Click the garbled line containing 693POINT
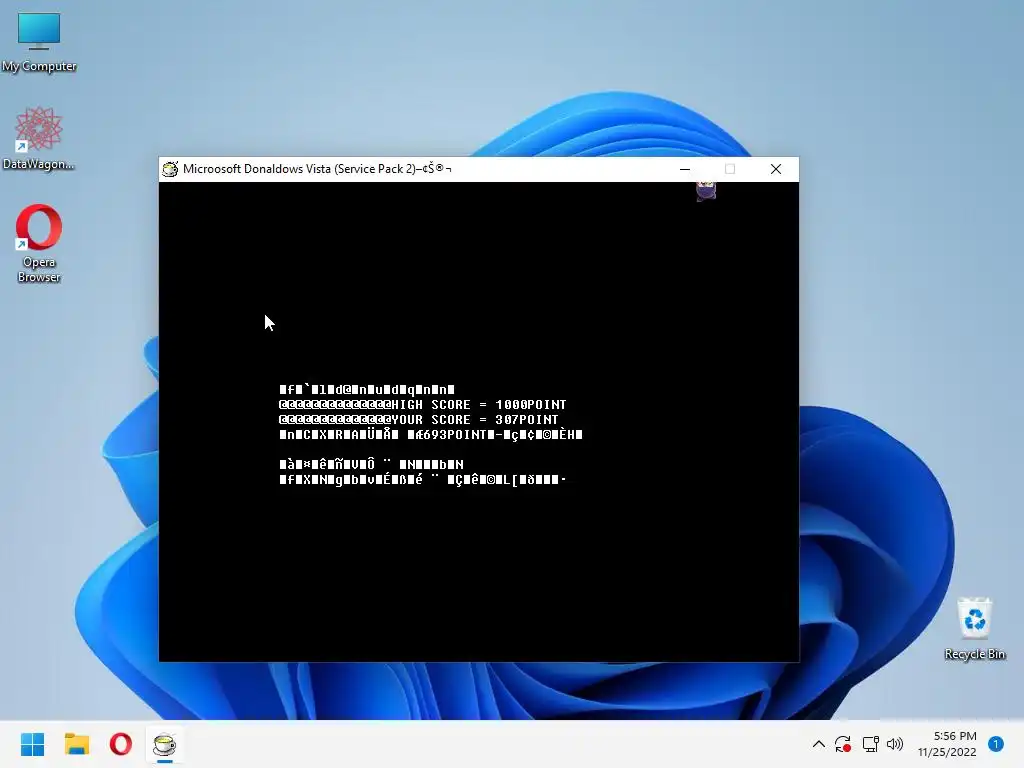 click(431, 435)
